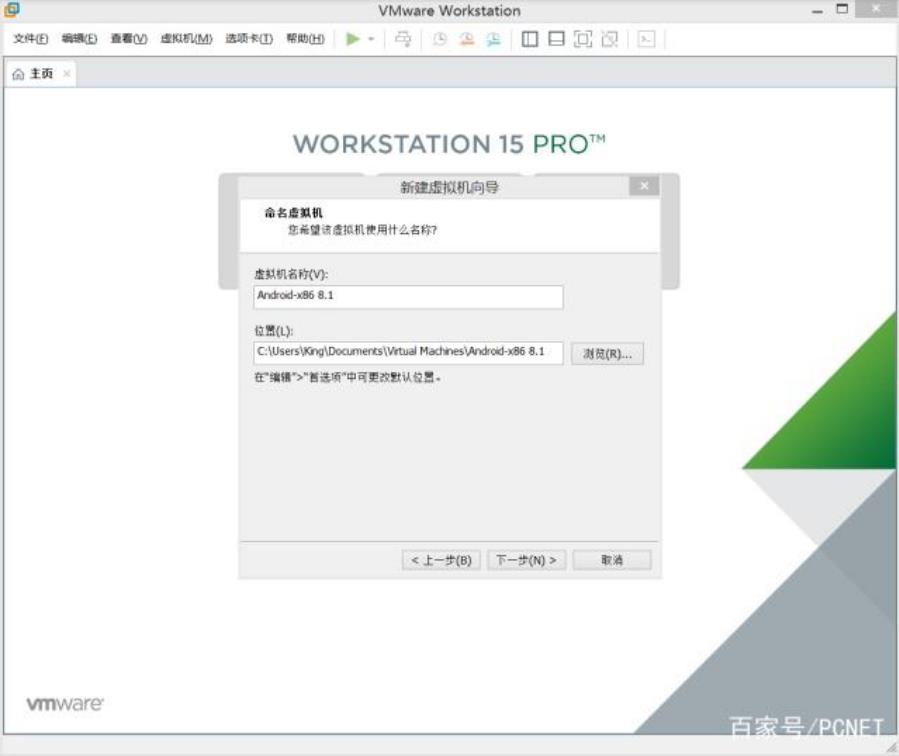Open the 选项卡(T) menu
The width and height of the screenshot is (899, 756).
[x=249, y=38]
